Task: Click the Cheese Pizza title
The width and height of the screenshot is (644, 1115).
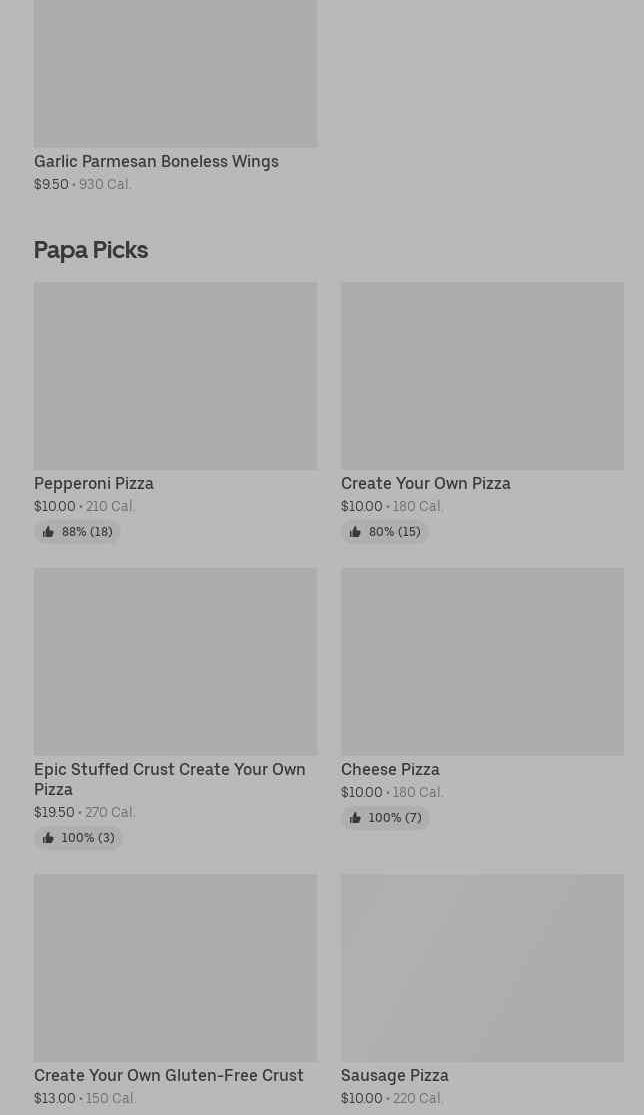Action: click(x=390, y=769)
